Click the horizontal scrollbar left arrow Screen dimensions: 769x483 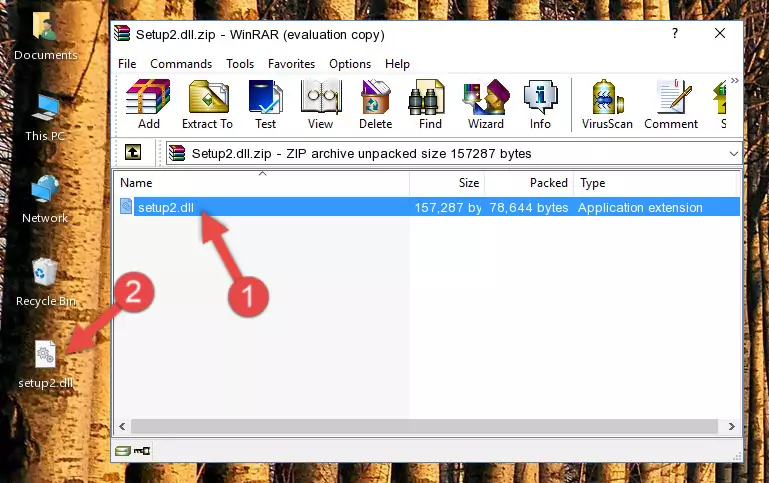click(122, 427)
